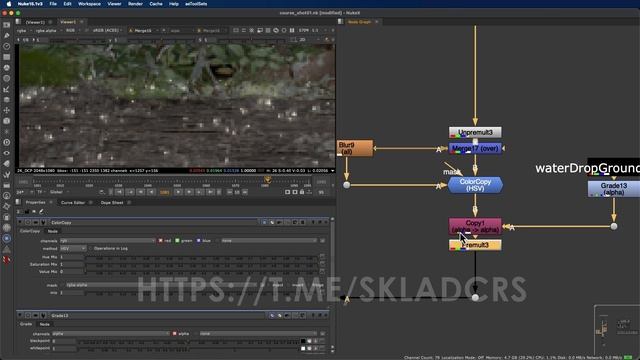Screen dimensions: 640x360
Task: Open the ColorCopy method HSV dropdown
Action: pyautogui.click(x=73, y=249)
